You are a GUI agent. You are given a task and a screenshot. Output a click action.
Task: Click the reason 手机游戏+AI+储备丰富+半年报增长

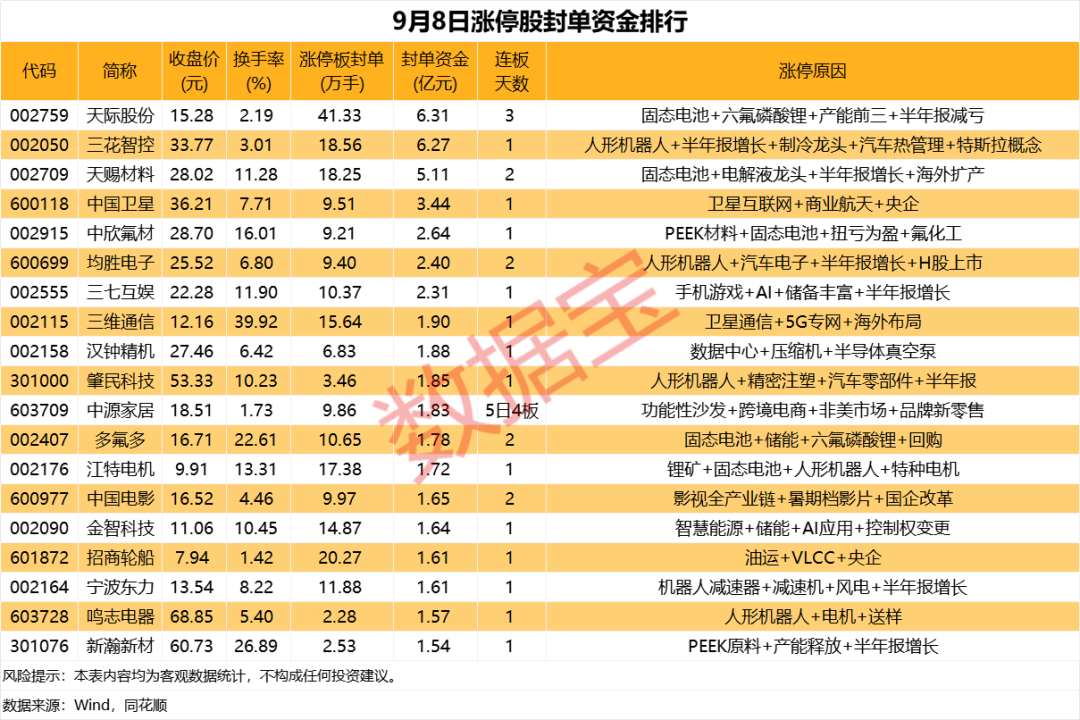[813, 292]
